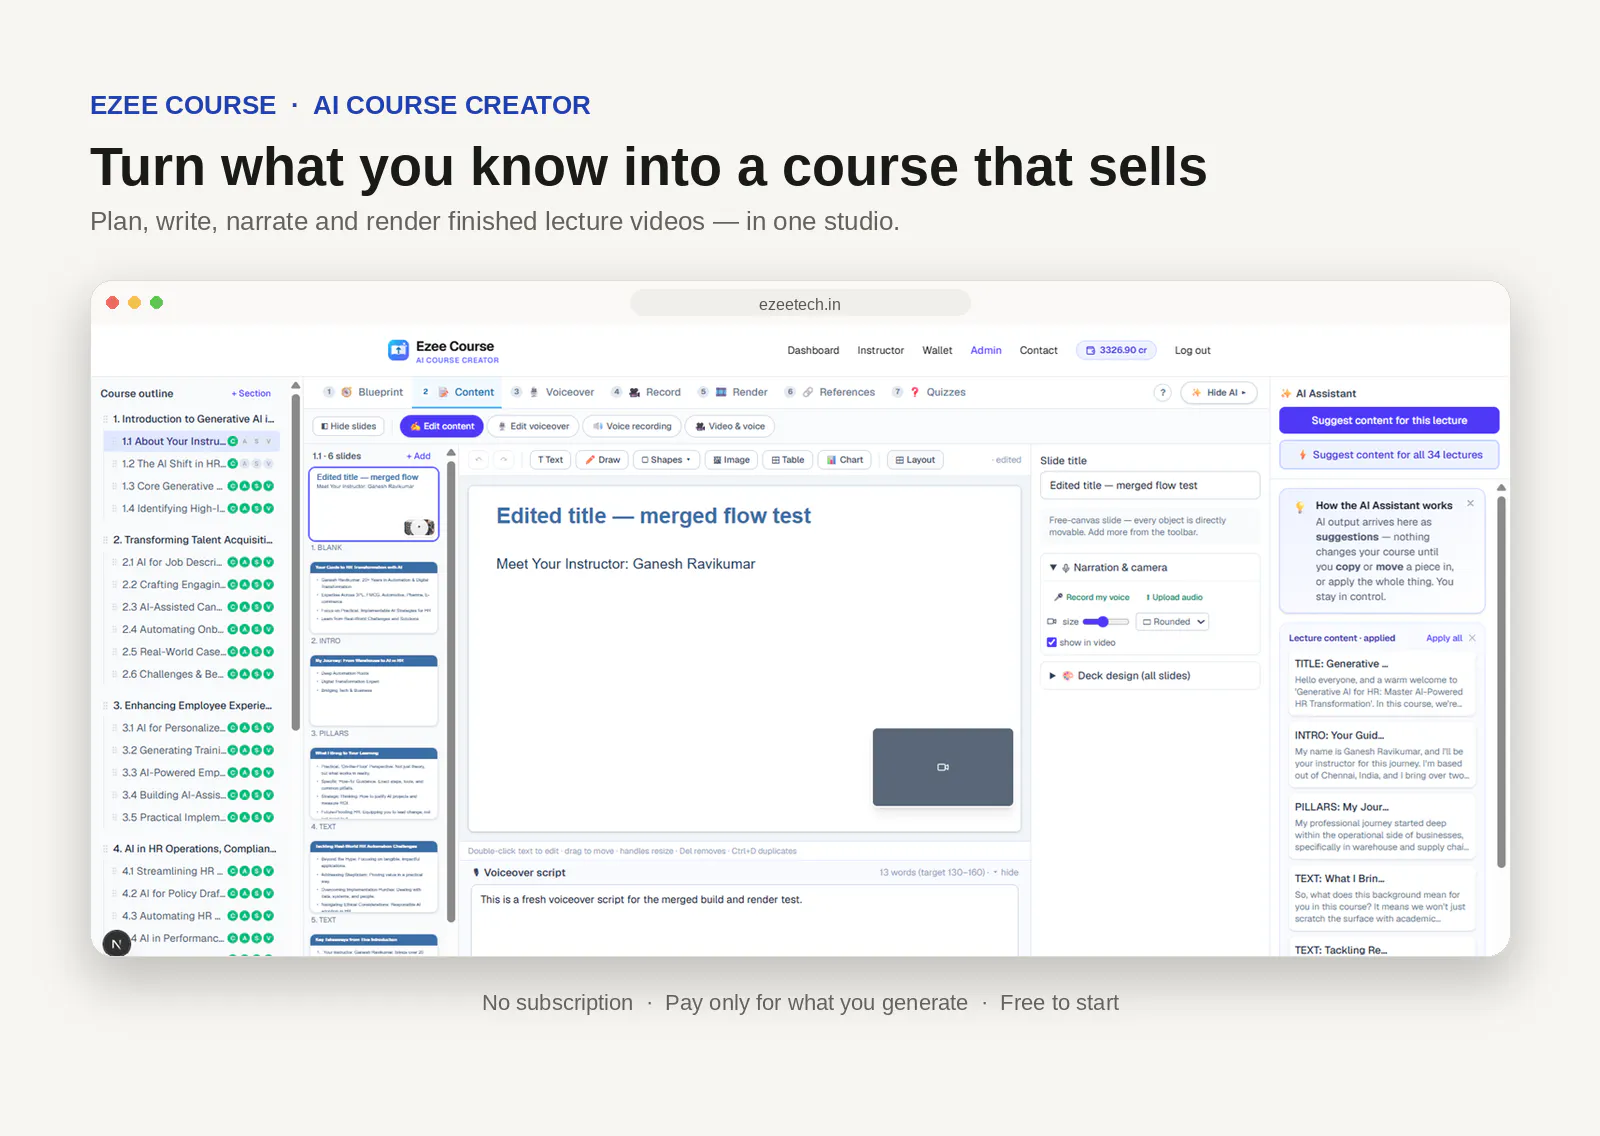Click the A status badge of lecture 2.1
This screenshot has height=1136, width=1600.
point(245,562)
